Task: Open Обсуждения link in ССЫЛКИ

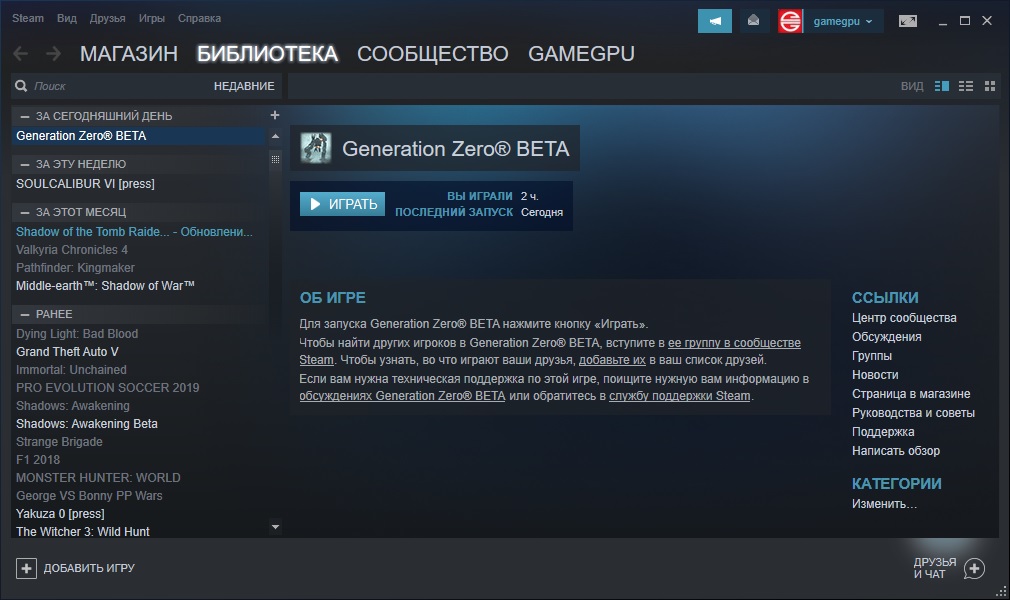Action: point(886,336)
